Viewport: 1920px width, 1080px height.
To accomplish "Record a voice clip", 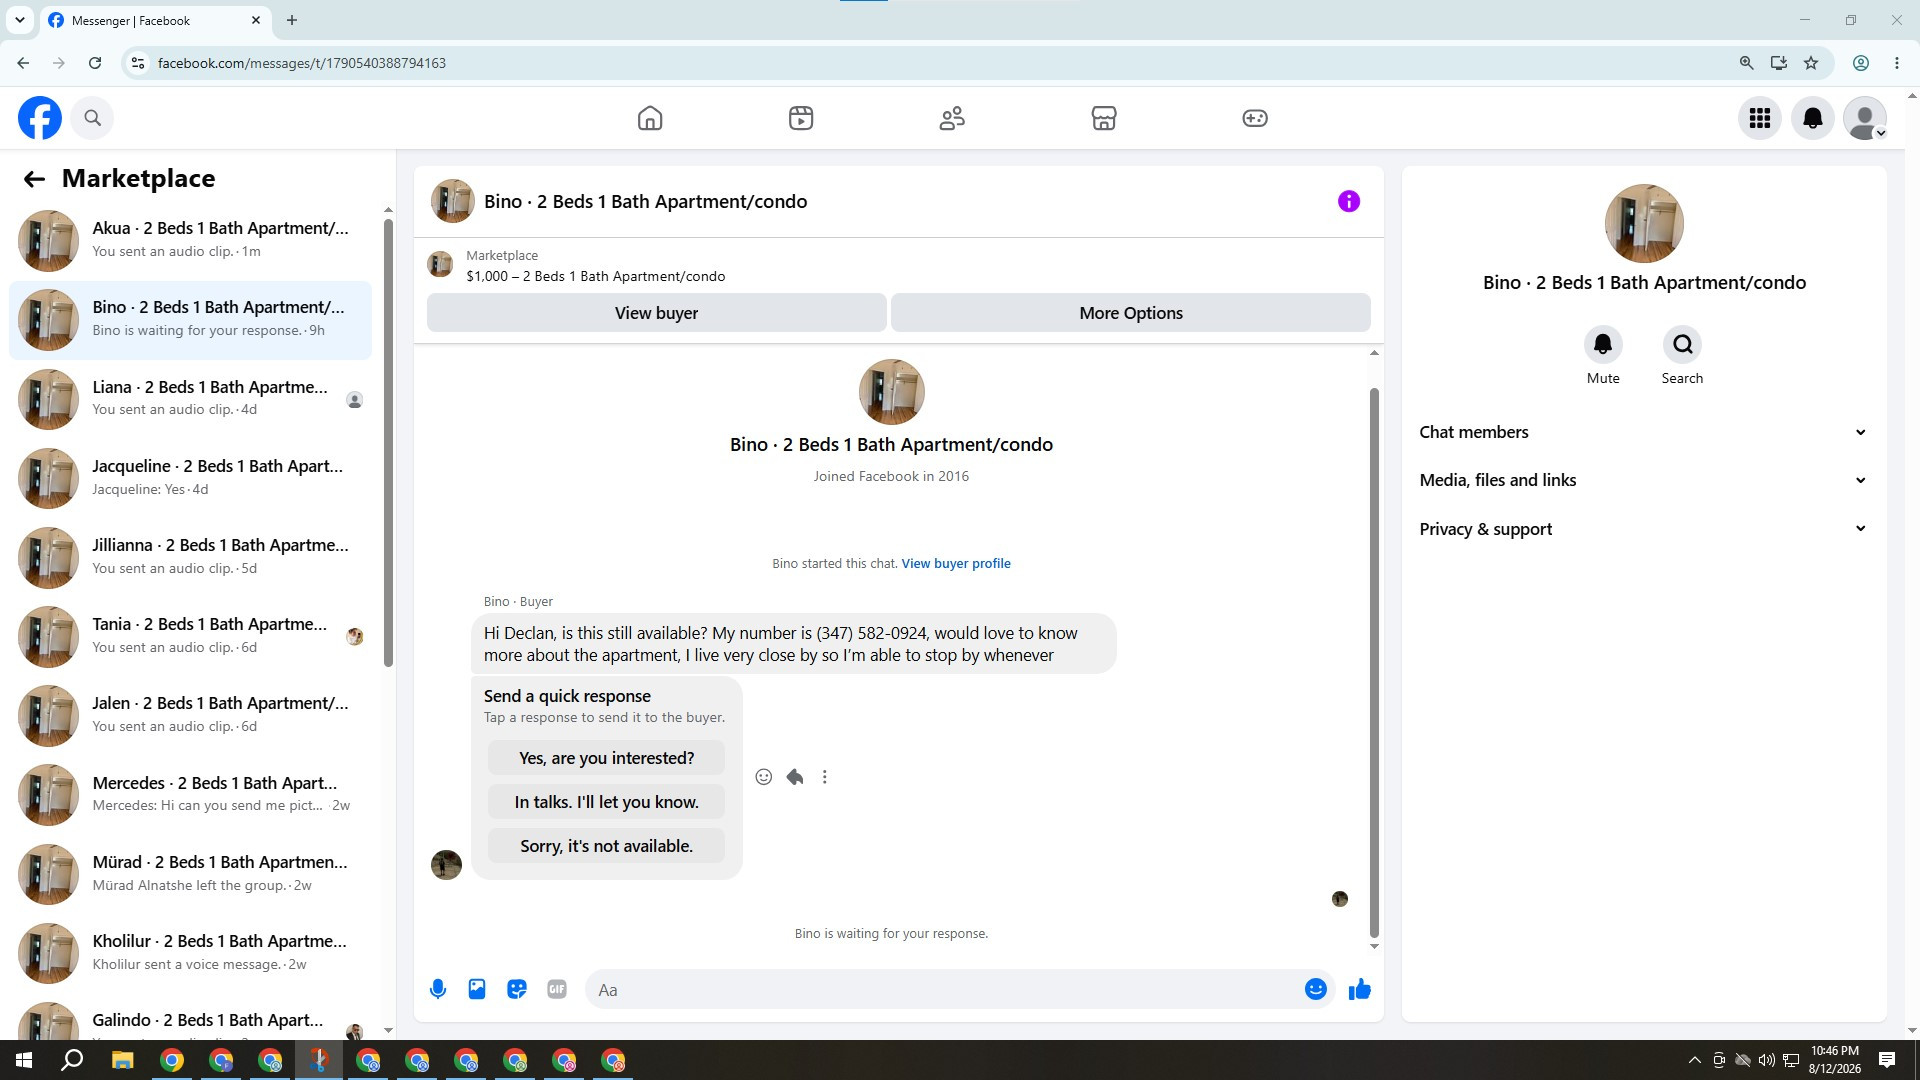I will tap(438, 990).
